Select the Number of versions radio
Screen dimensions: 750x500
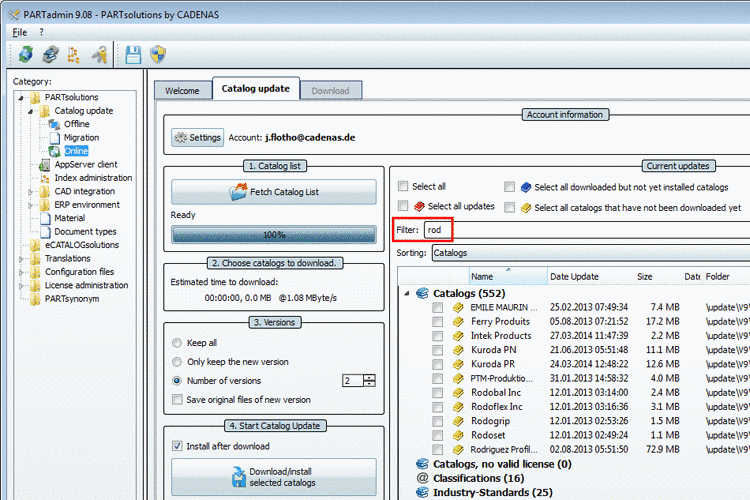[x=177, y=381]
